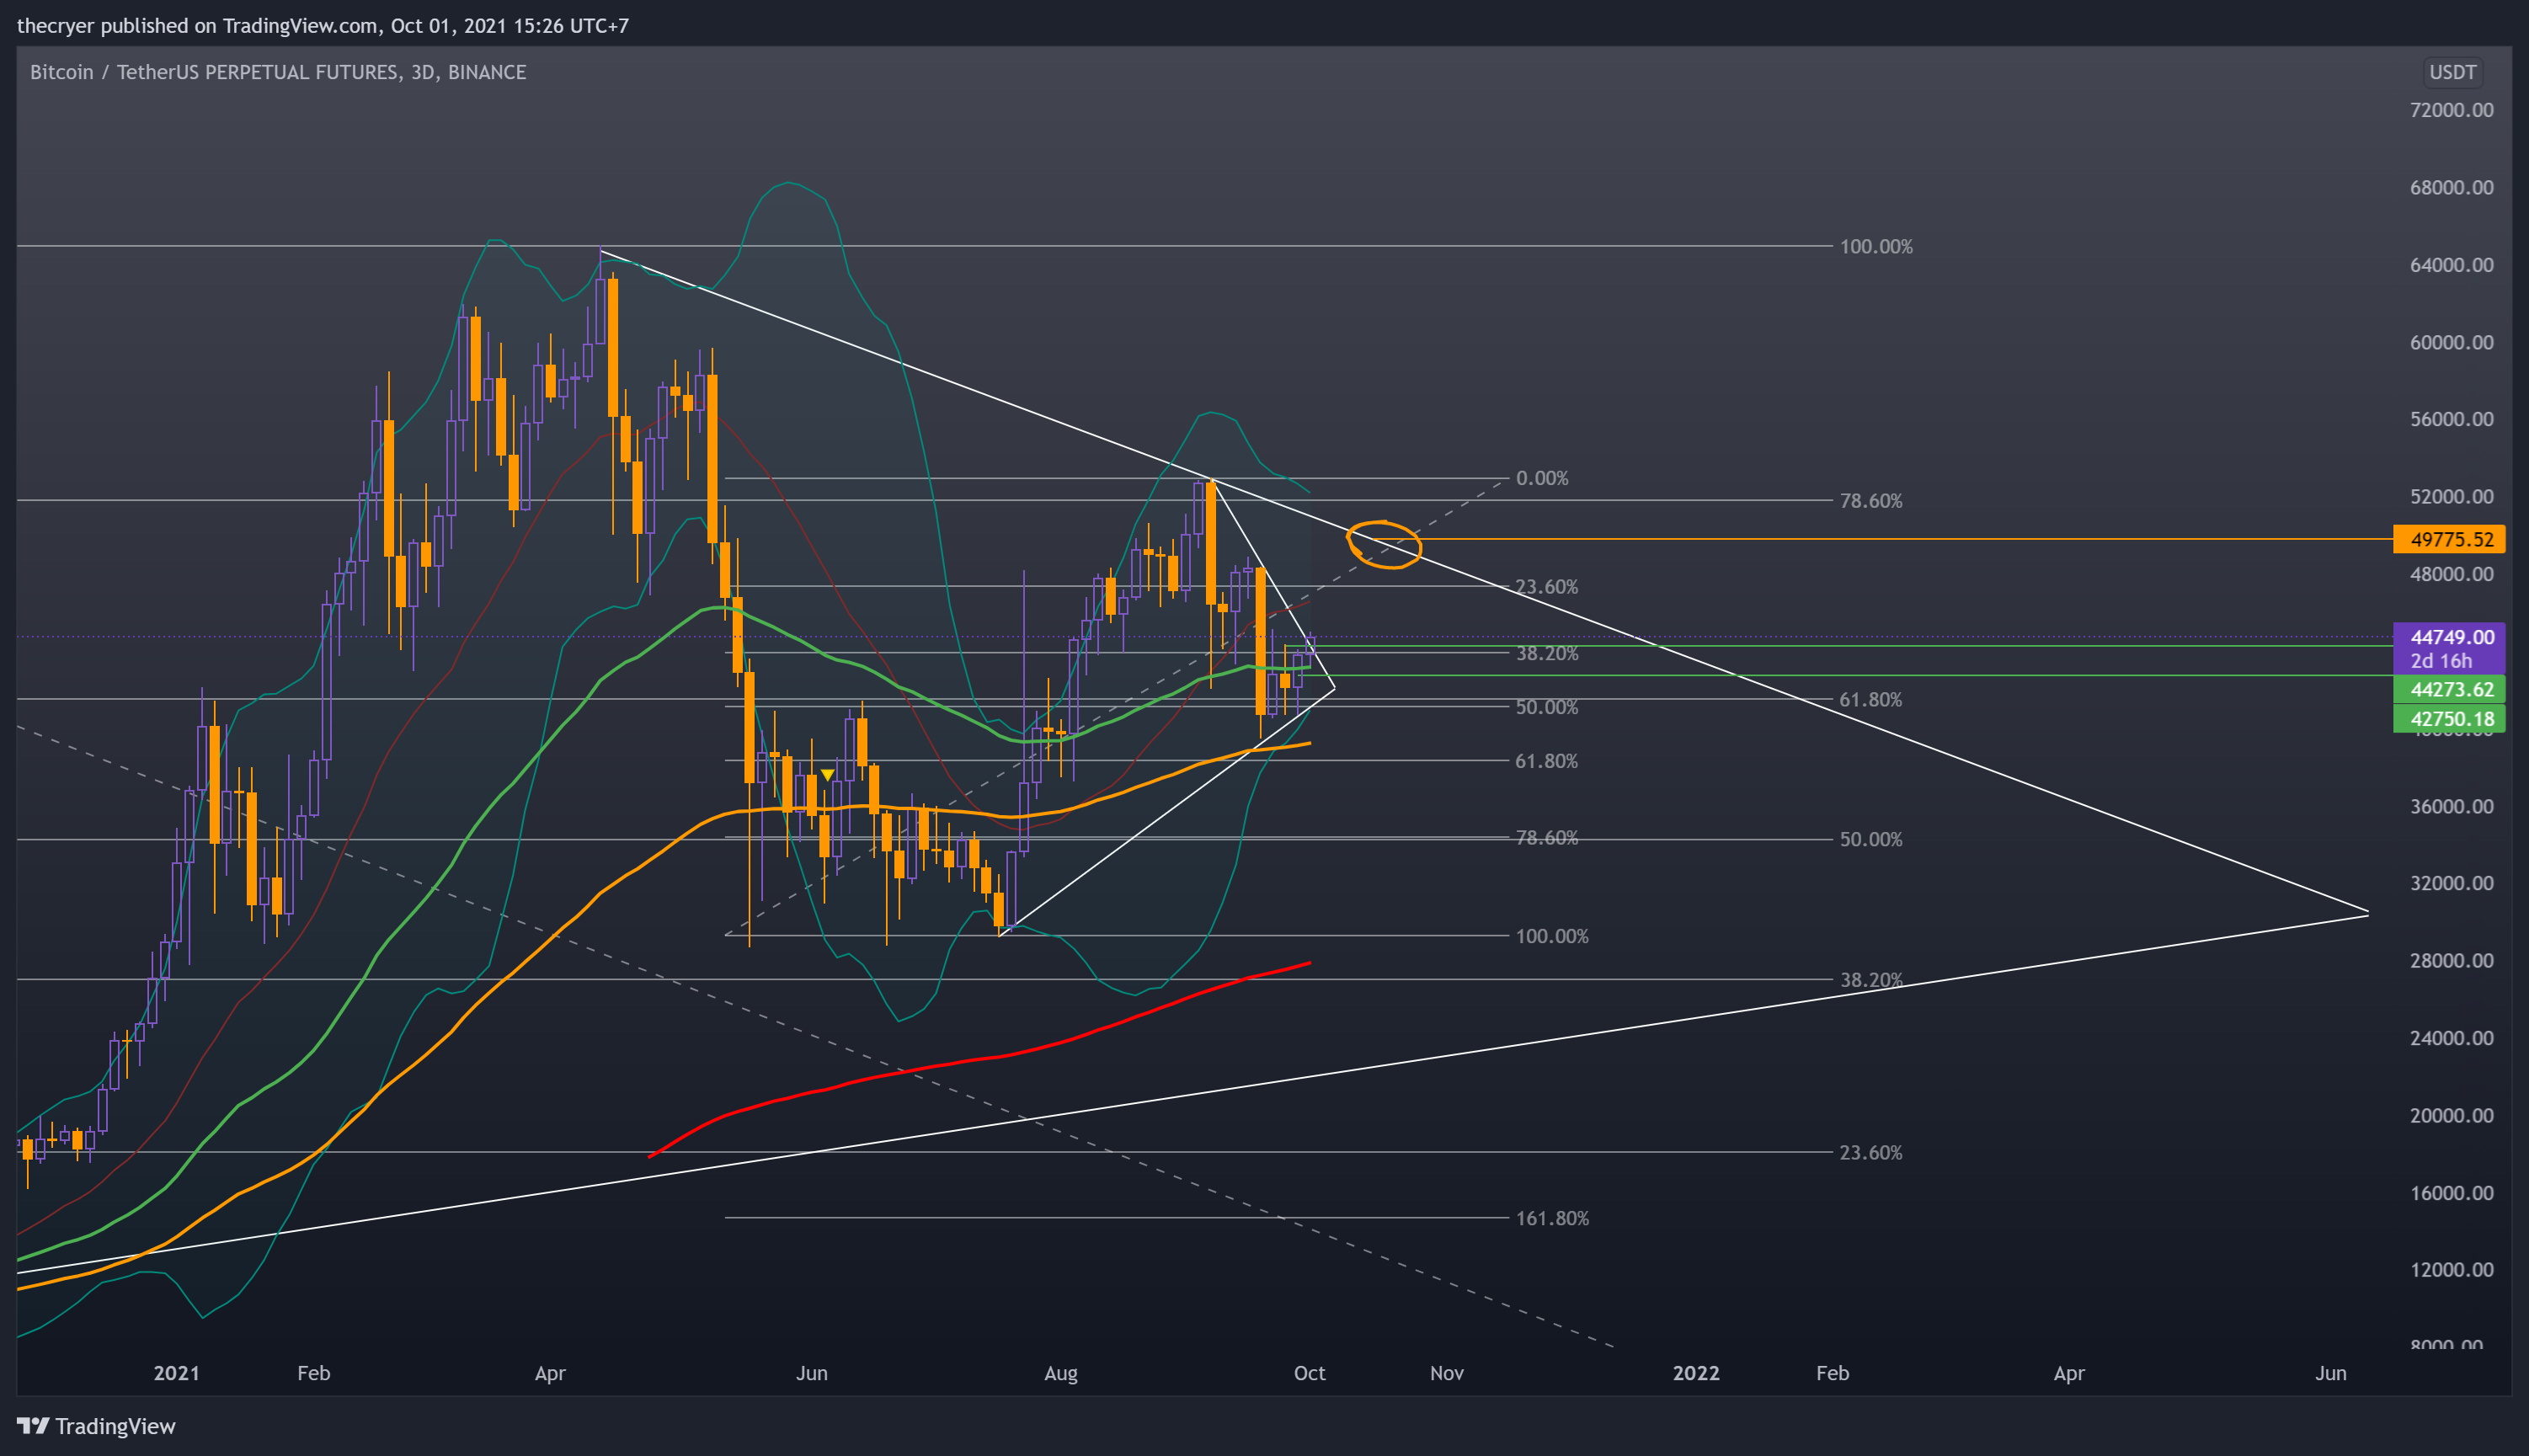Click the 72000.00 price axis label

coord(2451,110)
